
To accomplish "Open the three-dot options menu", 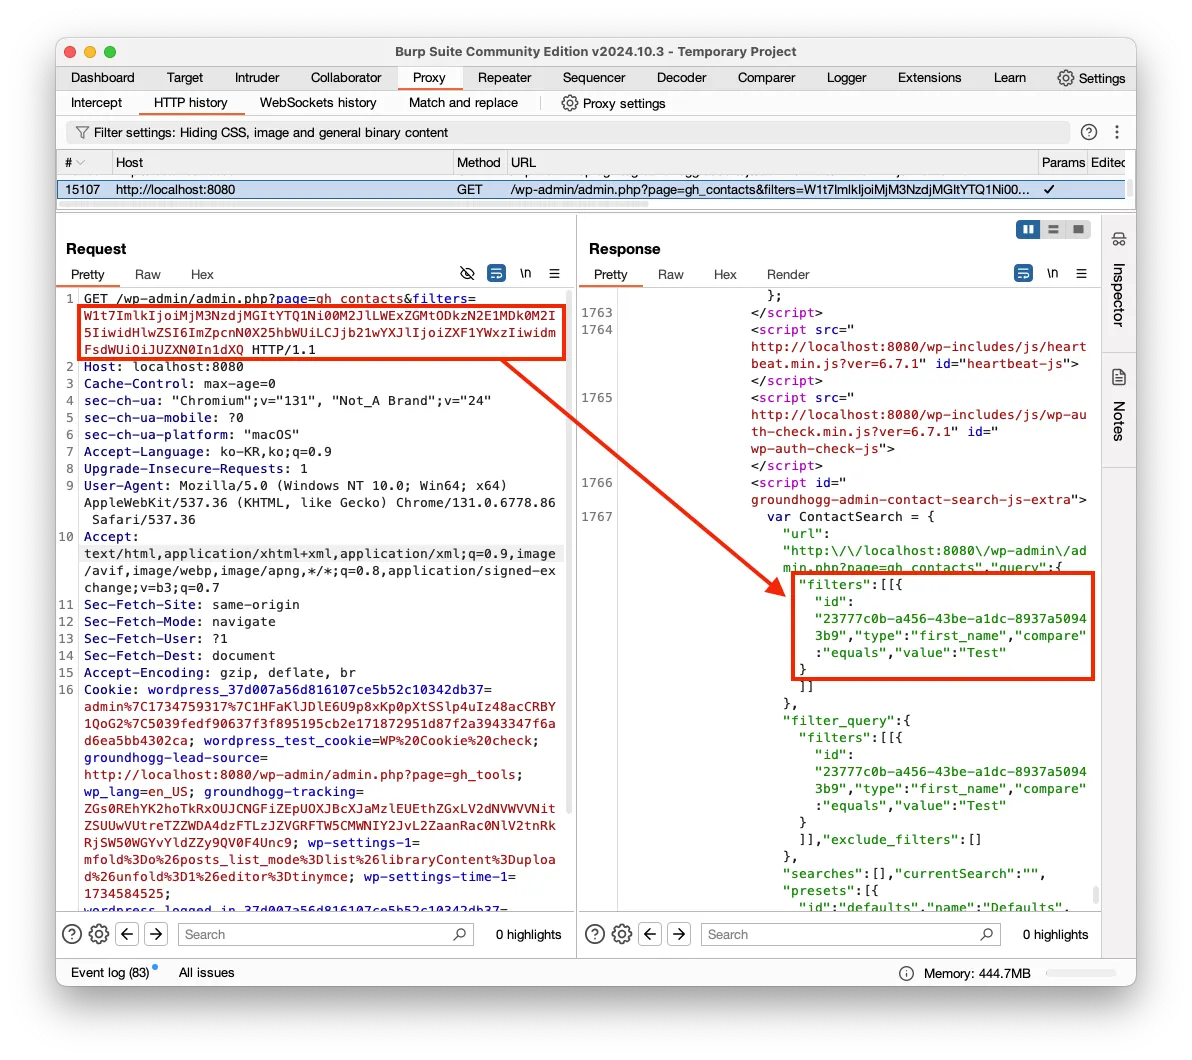I will point(1117,132).
